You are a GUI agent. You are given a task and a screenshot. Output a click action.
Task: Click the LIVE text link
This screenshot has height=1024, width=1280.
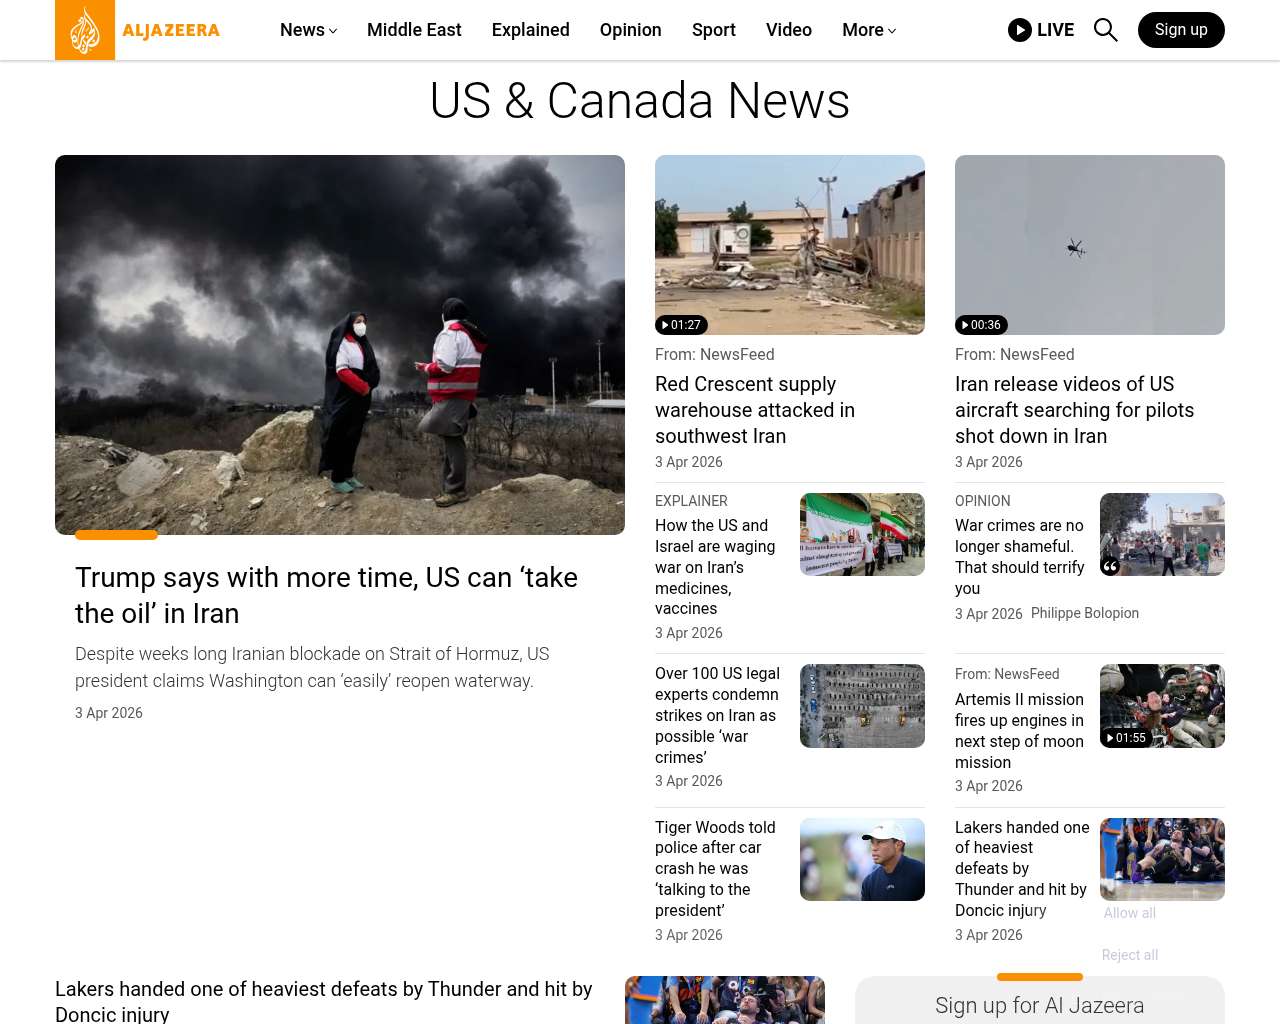click(1055, 30)
